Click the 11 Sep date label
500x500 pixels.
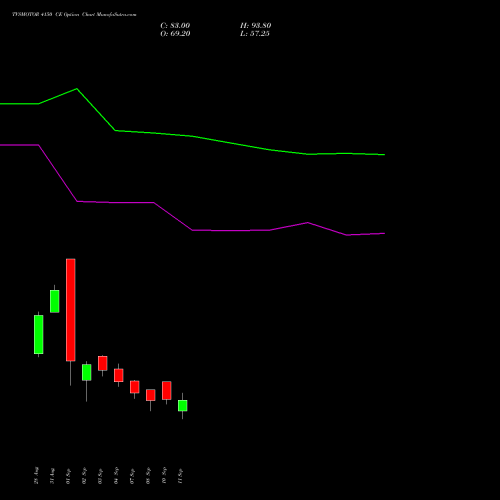coord(180,475)
